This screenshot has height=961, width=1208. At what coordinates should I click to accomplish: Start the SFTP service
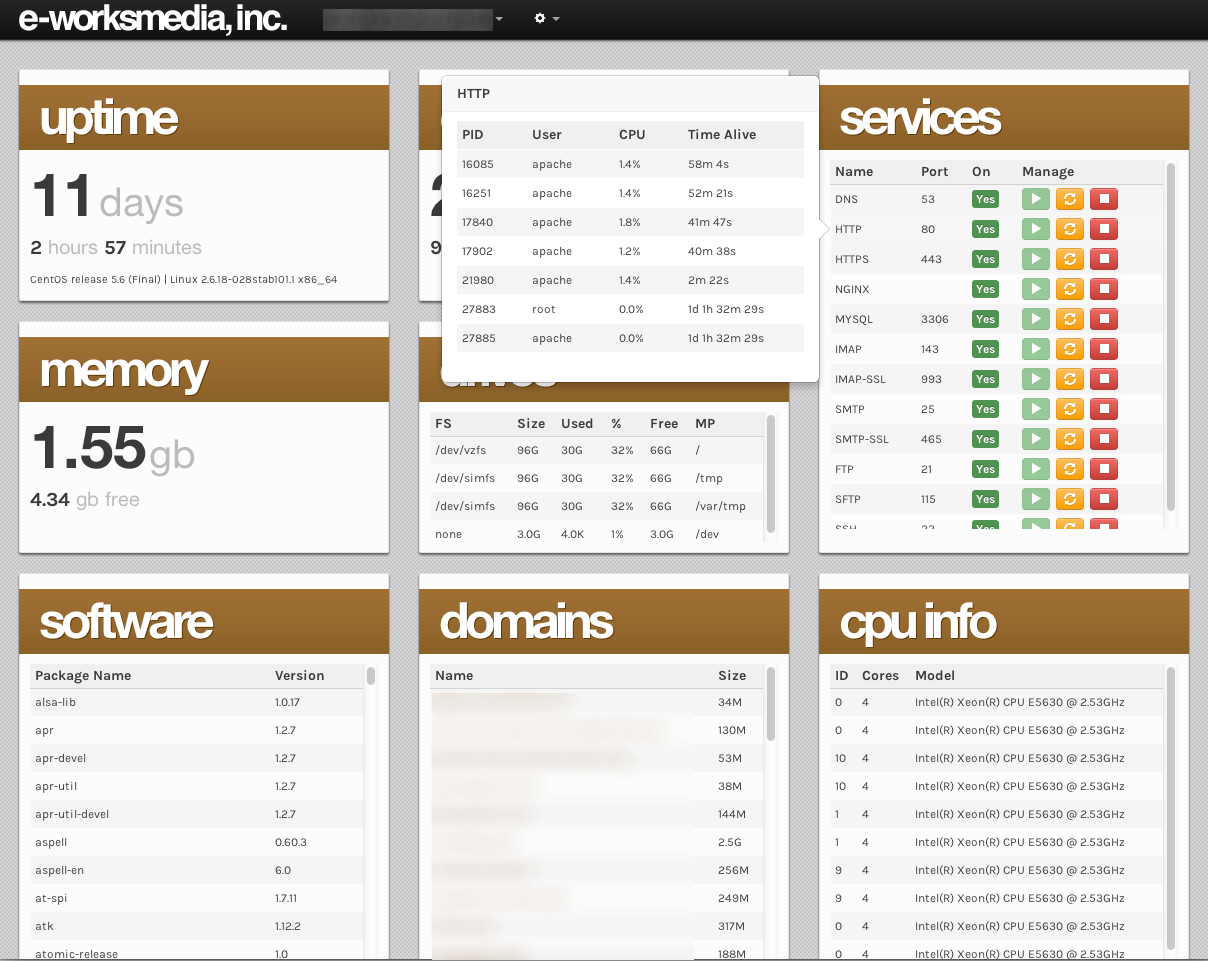1036,499
